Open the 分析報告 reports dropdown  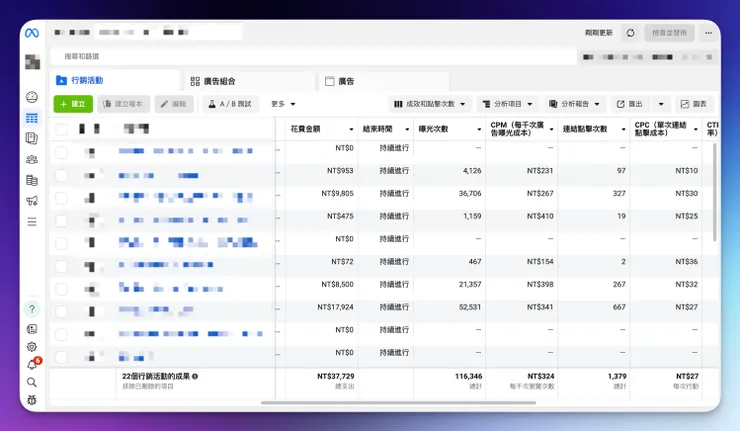(574, 104)
